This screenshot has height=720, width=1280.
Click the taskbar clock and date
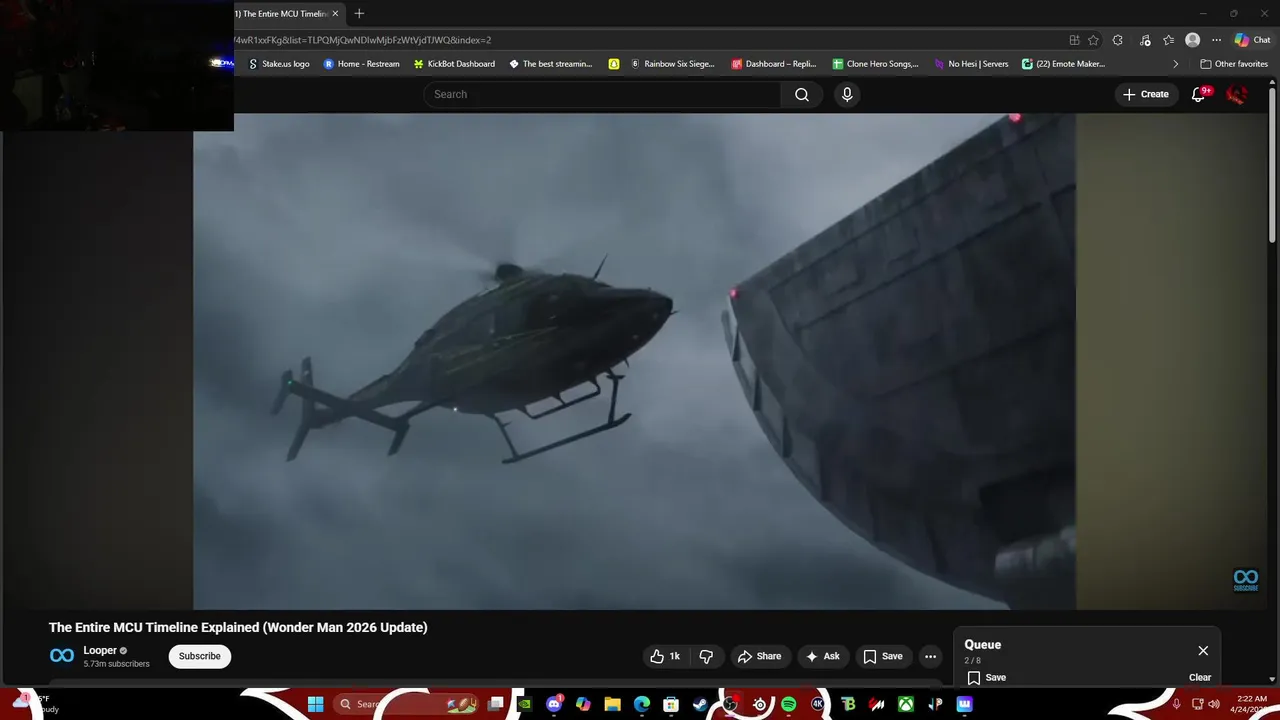tap(1251, 704)
